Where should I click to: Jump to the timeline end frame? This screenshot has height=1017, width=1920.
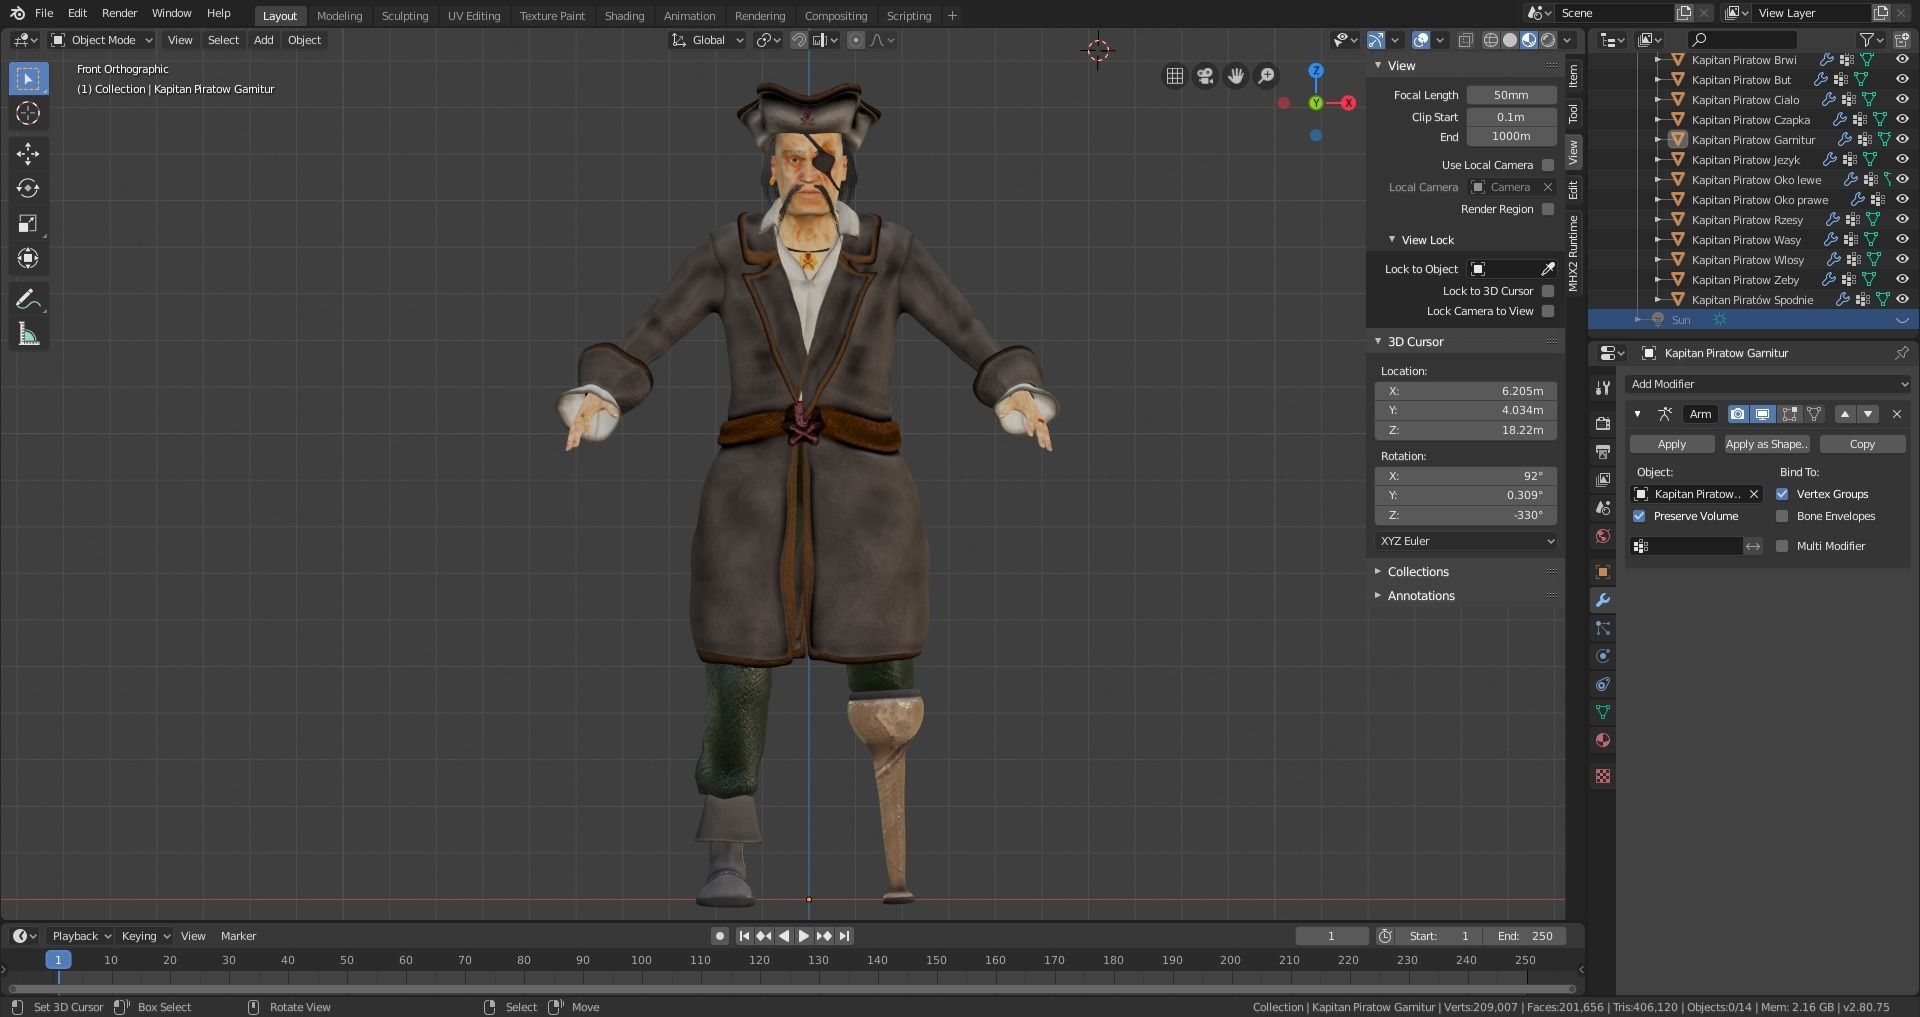click(845, 936)
